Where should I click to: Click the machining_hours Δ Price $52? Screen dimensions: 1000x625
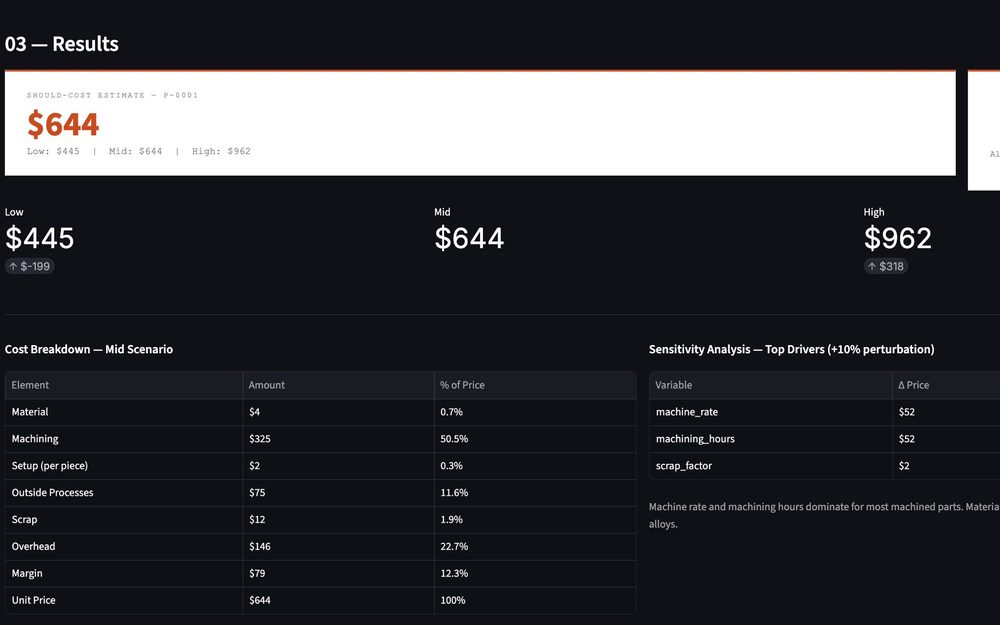tap(946, 439)
